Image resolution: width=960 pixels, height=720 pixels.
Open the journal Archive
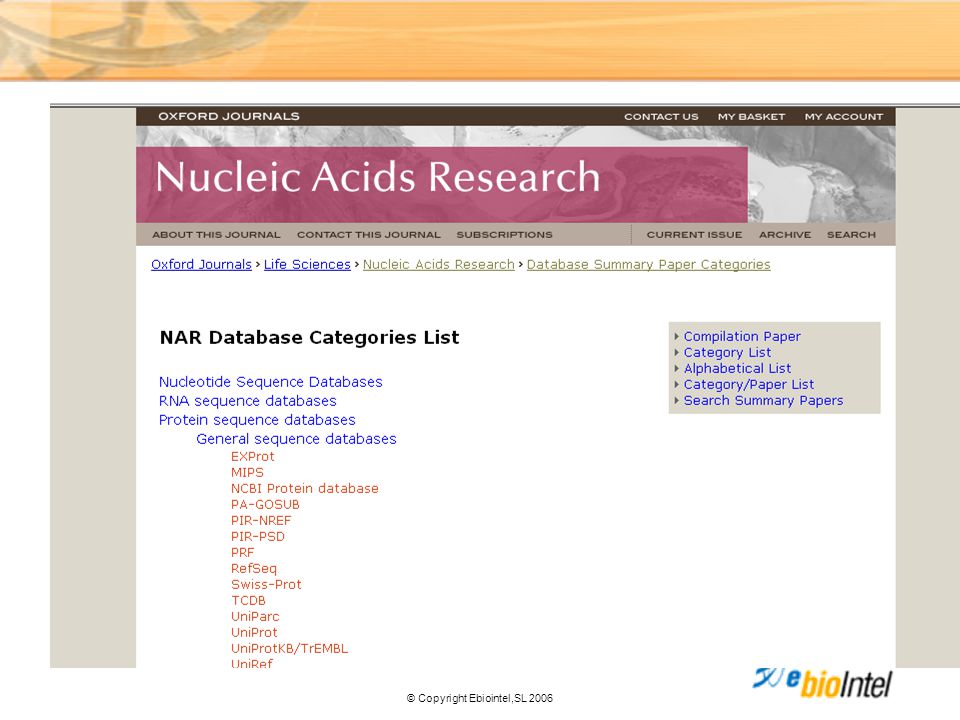click(784, 234)
